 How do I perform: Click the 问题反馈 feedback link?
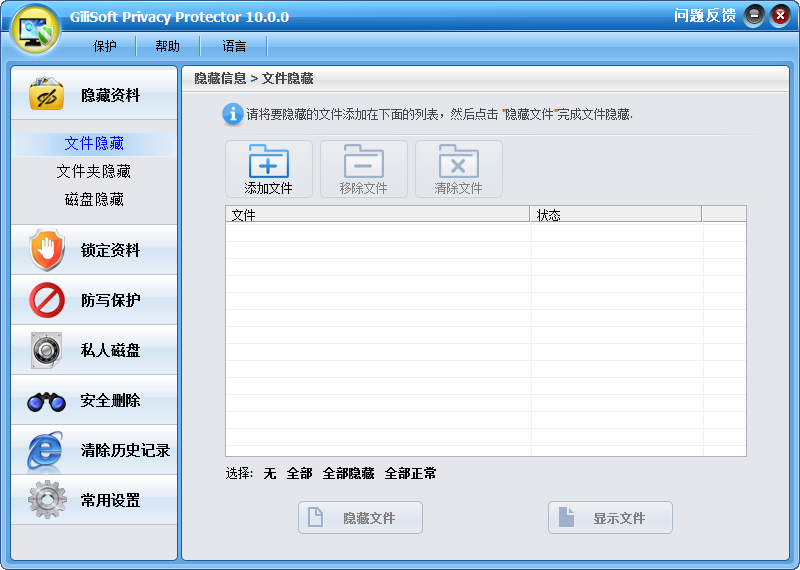tap(705, 16)
